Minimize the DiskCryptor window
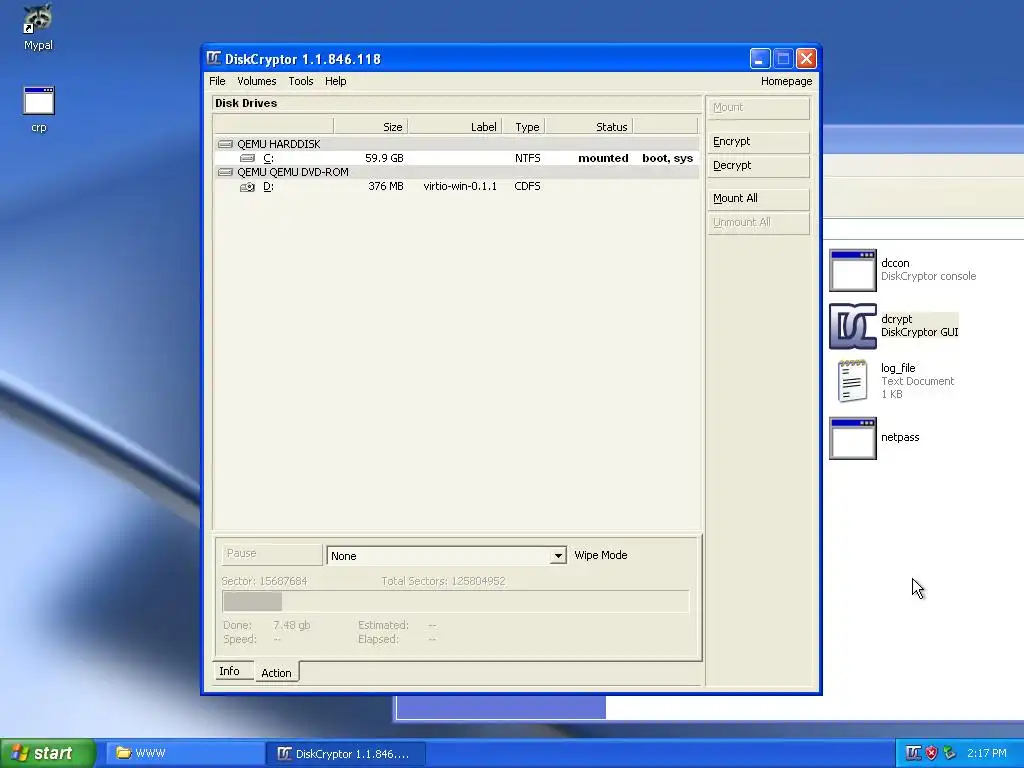The width and height of the screenshot is (1024, 768). [760, 59]
